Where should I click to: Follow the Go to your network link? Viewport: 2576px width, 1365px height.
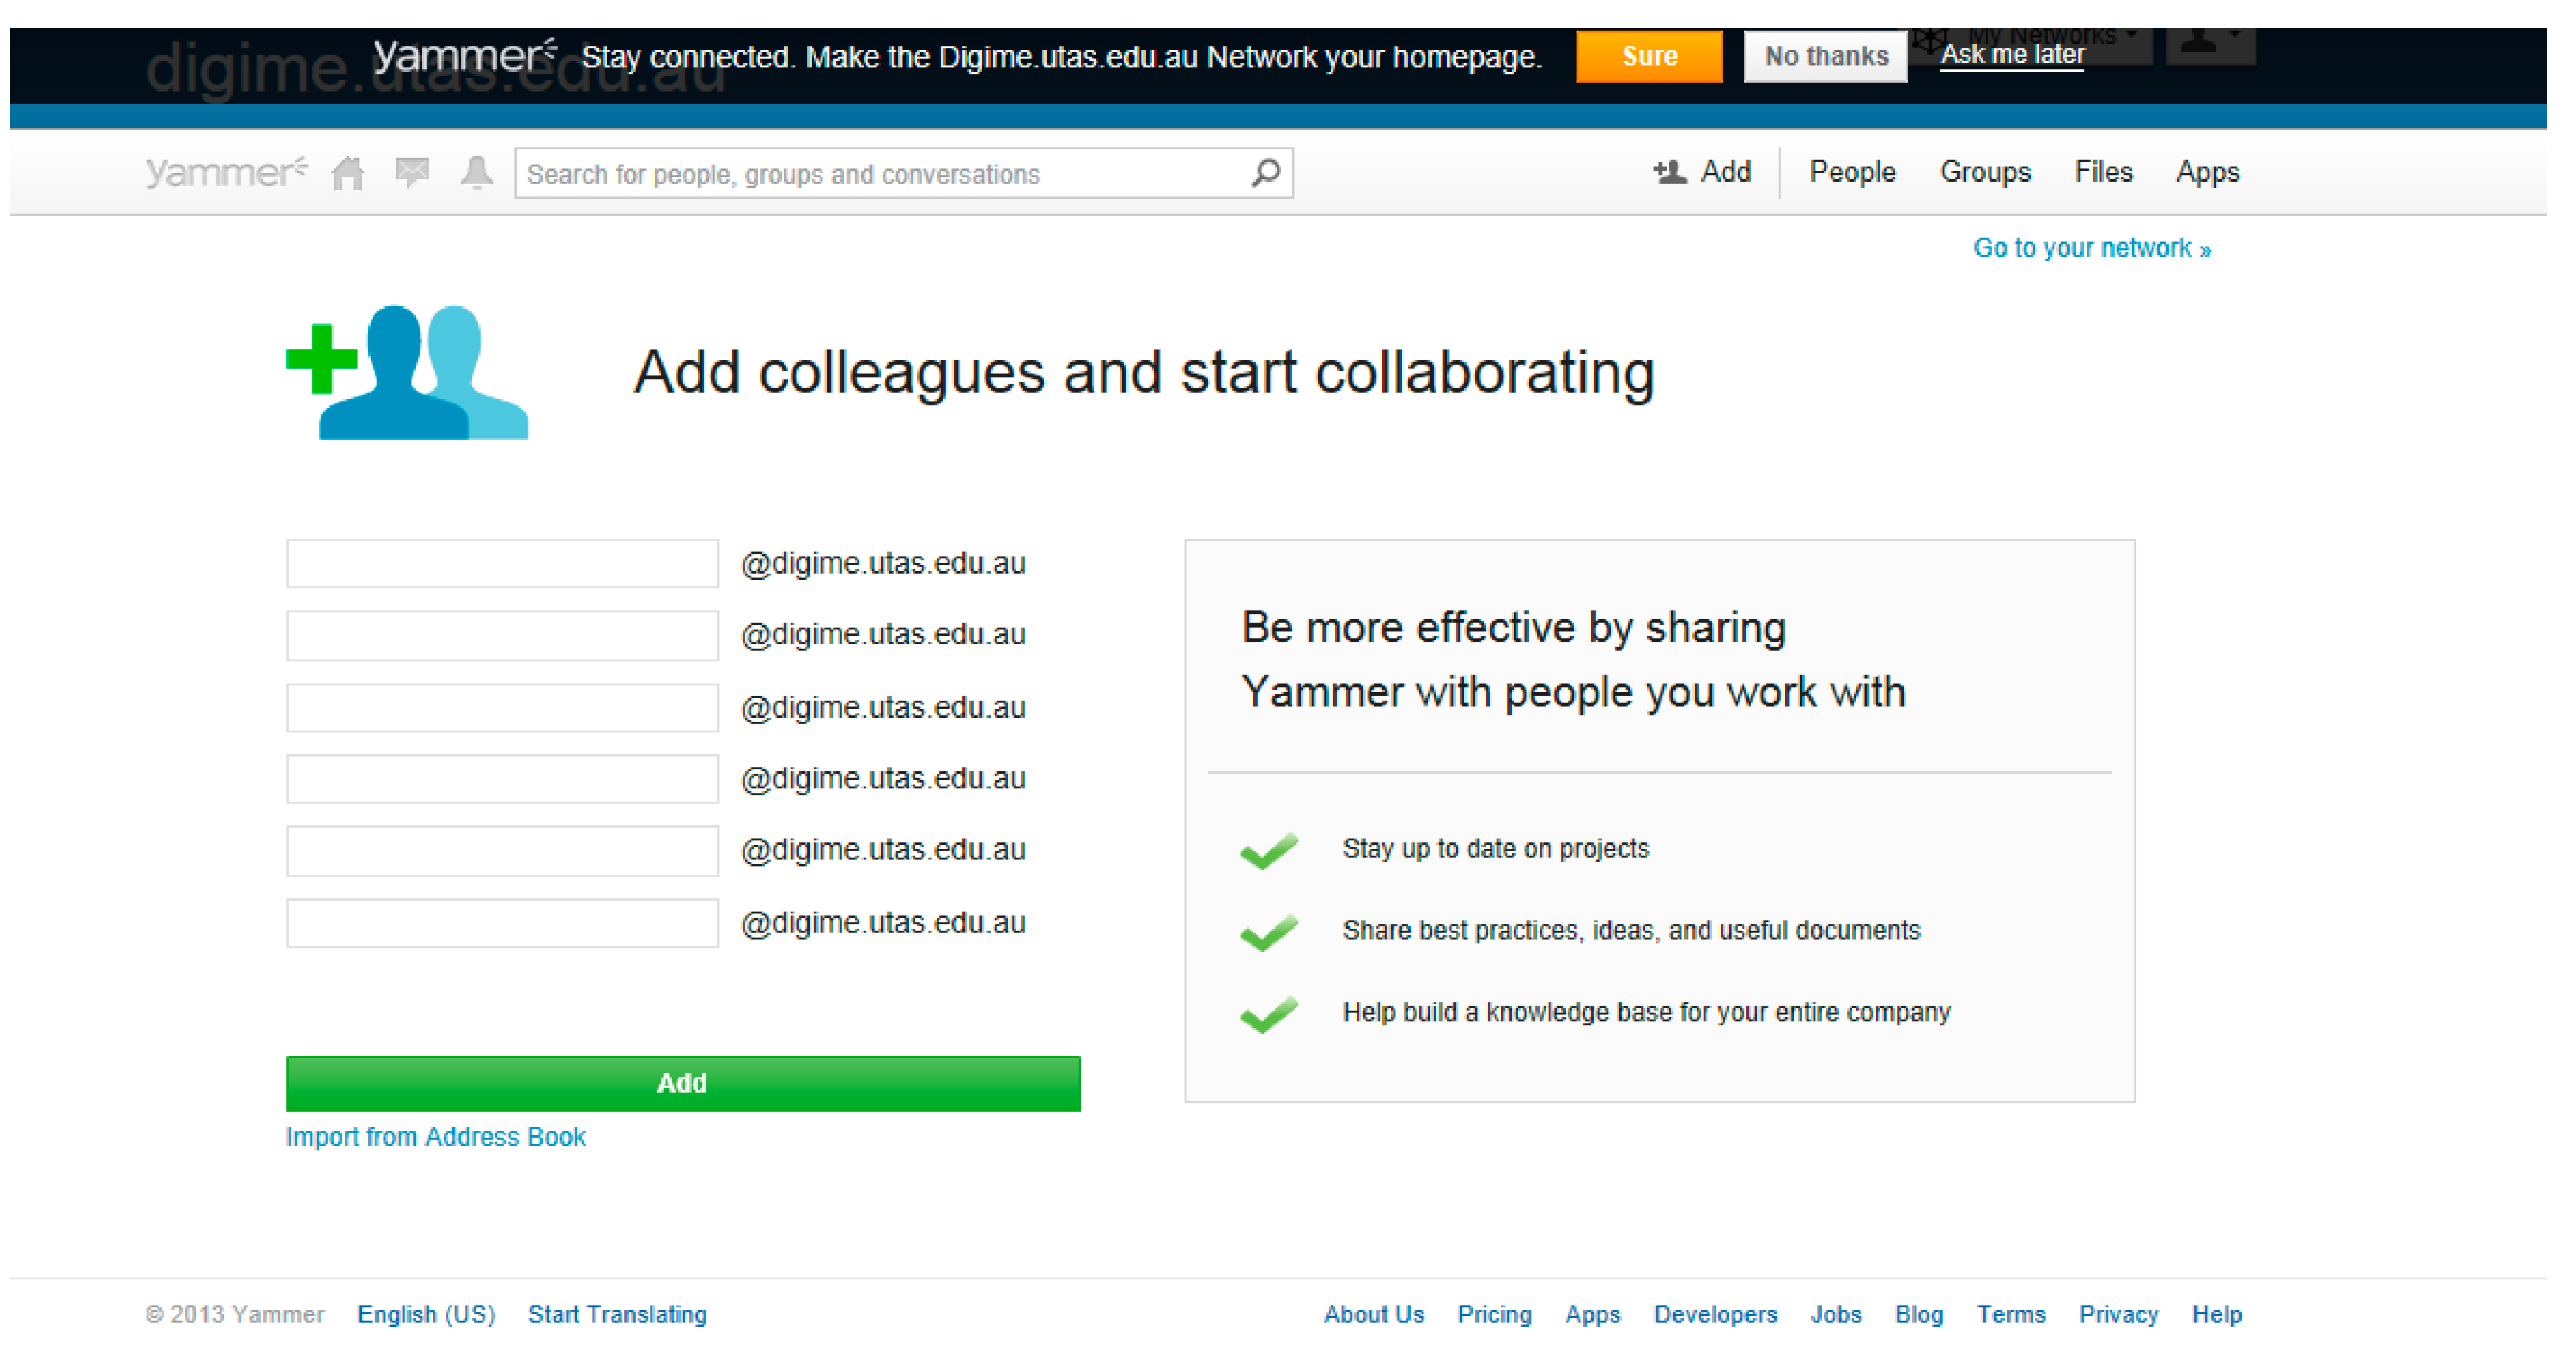coord(2091,248)
